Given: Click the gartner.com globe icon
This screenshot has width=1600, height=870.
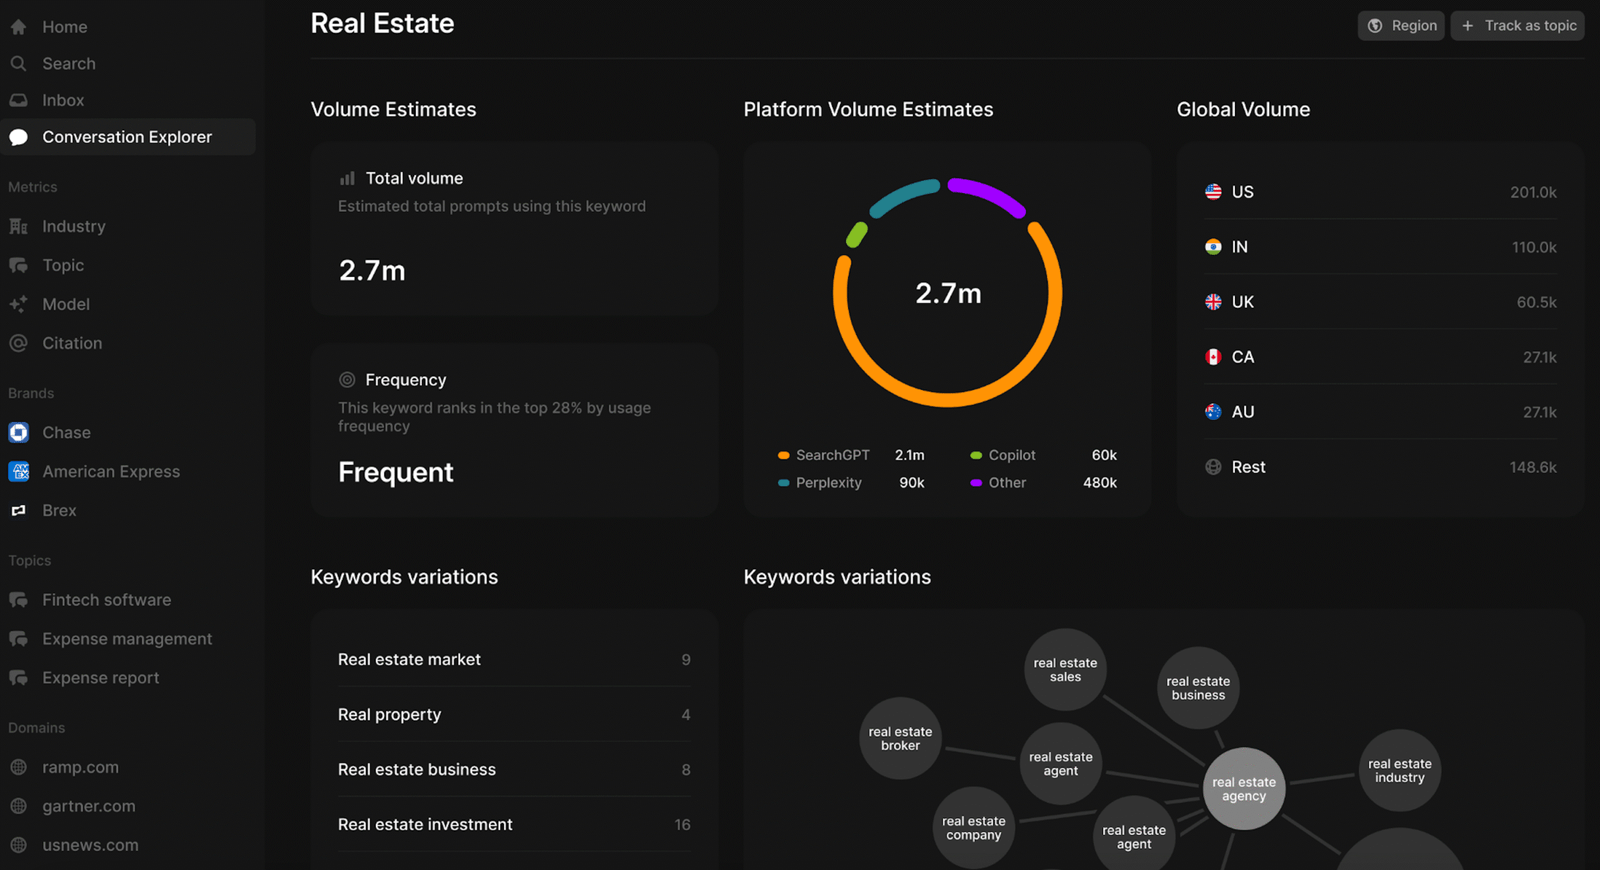Looking at the screenshot, I should [18, 806].
